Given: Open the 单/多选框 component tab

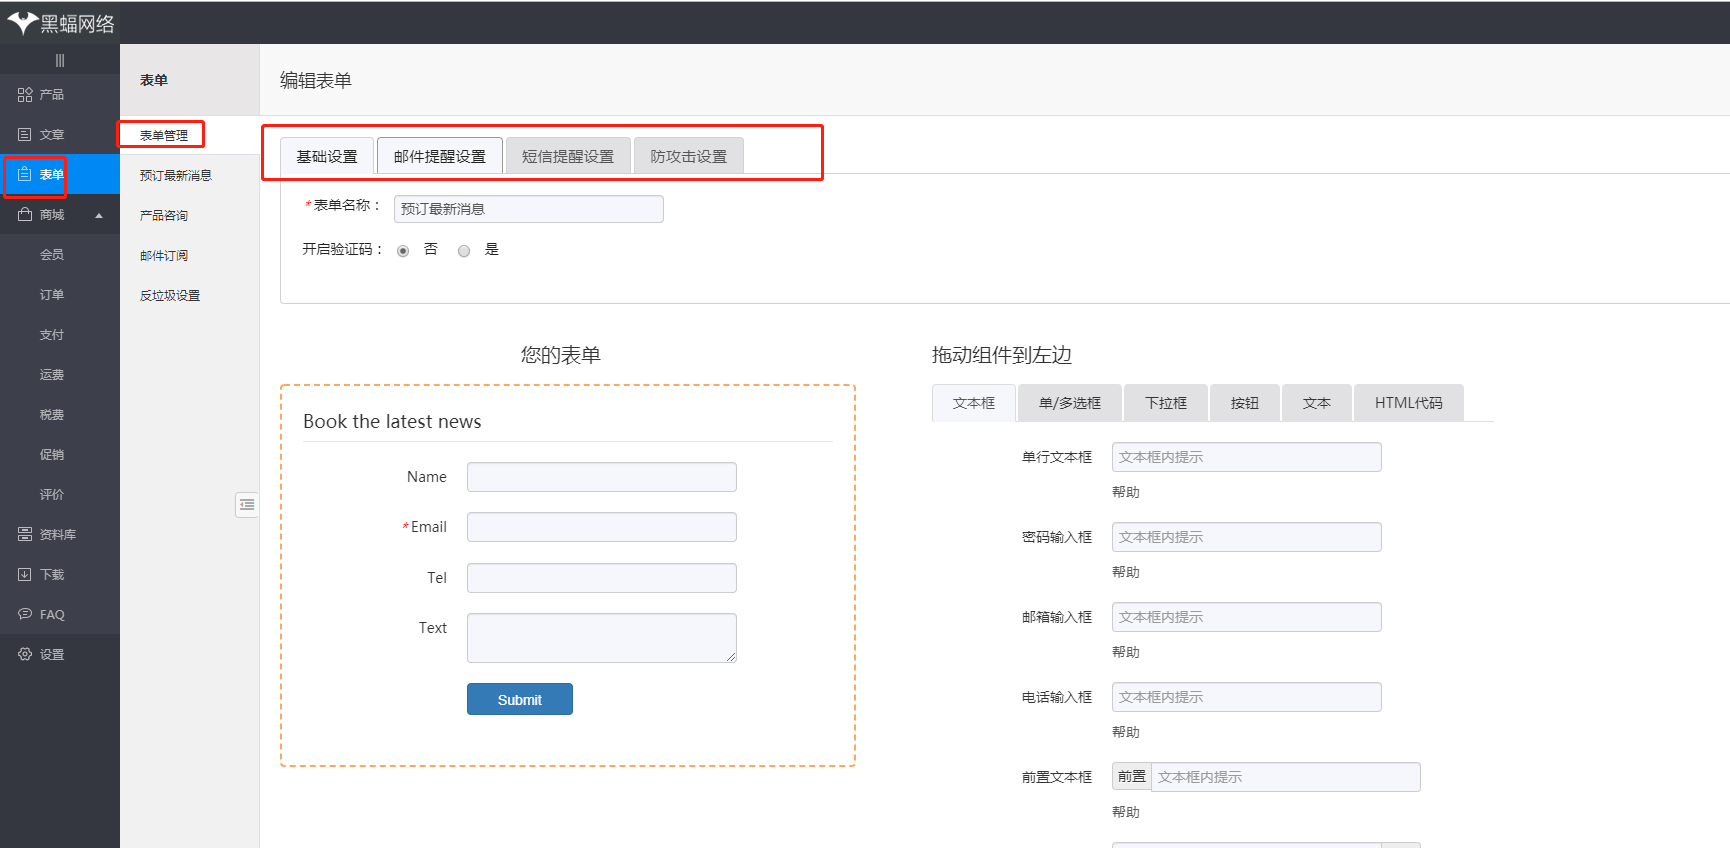Looking at the screenshot, I should tap(1070, 403).
